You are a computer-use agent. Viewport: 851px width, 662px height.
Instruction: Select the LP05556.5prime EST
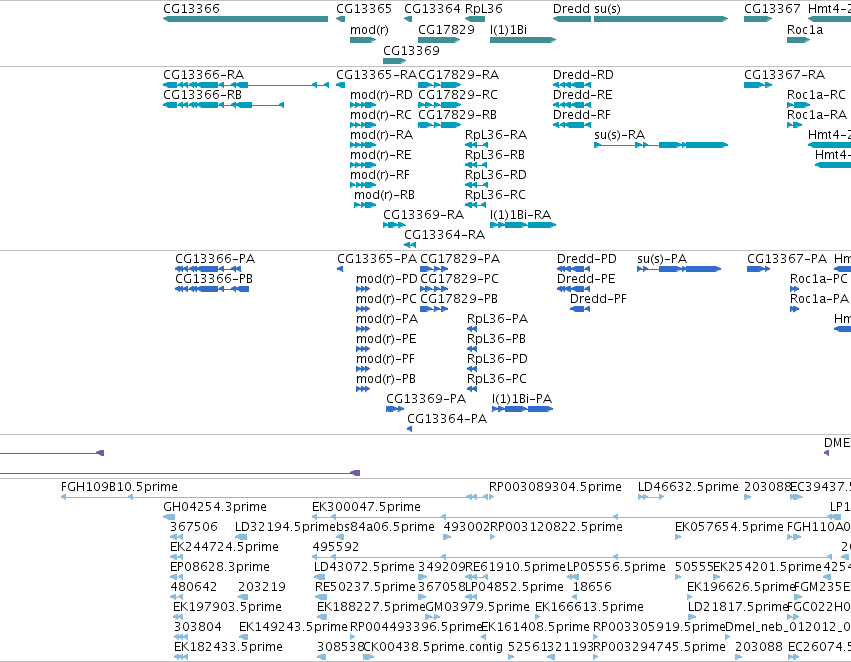pos(573,577)
